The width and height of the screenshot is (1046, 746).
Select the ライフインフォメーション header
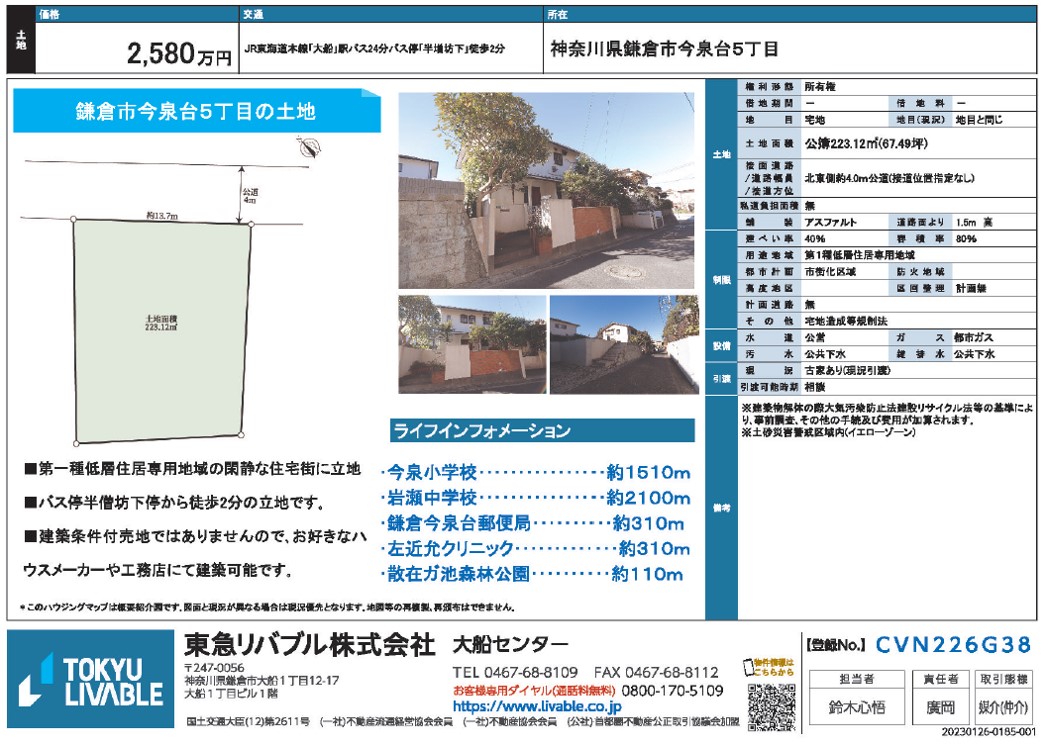[482, 432]
